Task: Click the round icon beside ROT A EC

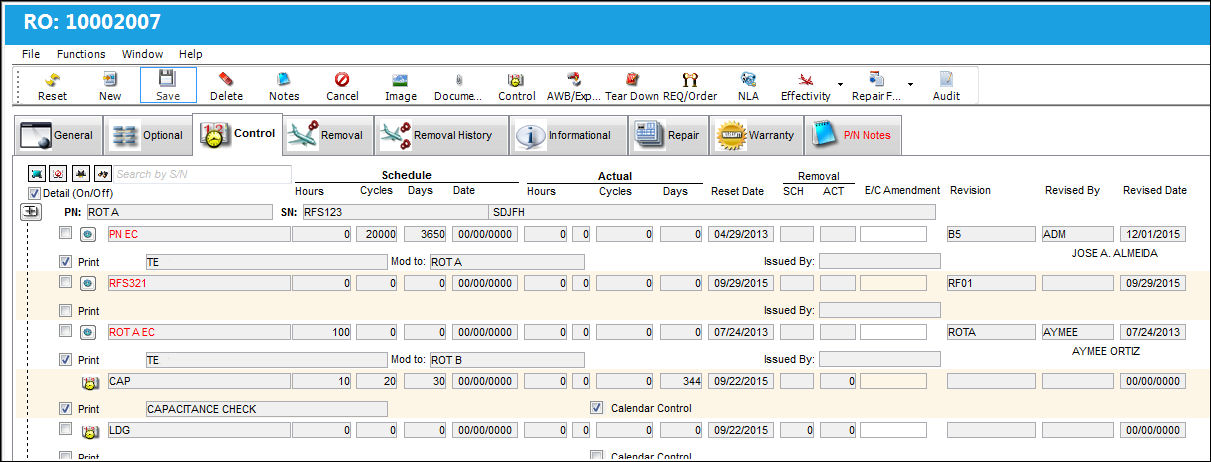Action: [x=88, y=332]
